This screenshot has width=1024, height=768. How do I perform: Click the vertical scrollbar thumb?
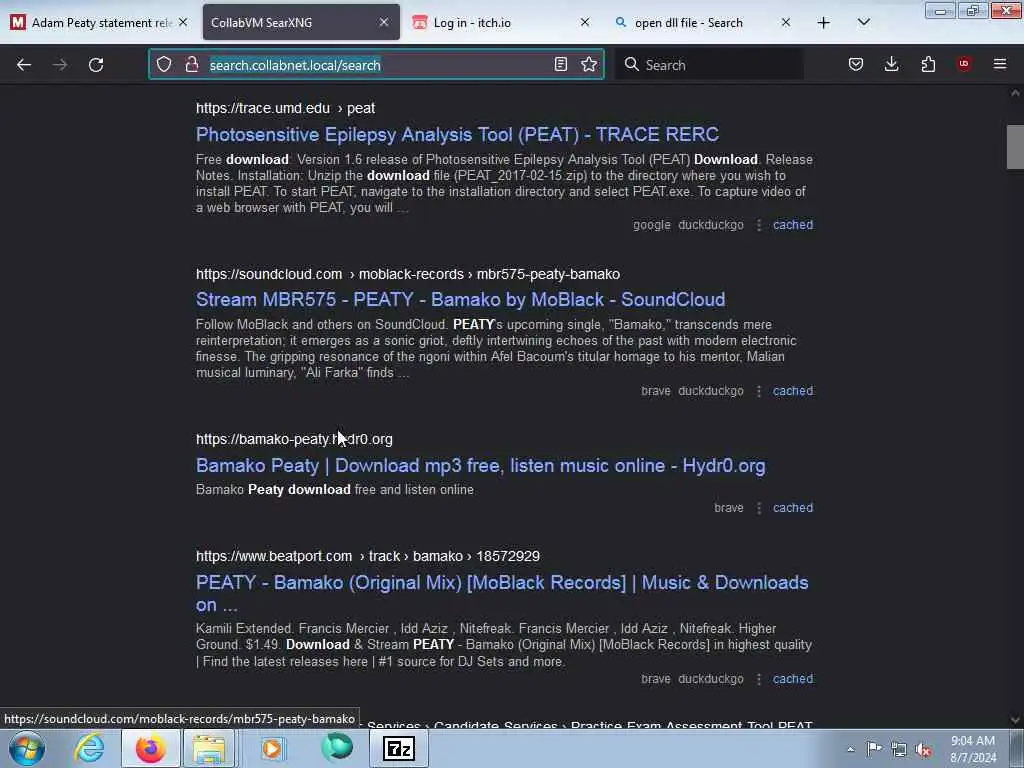(1015, 147)
